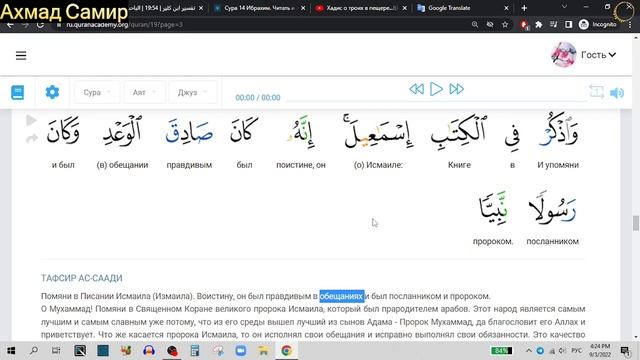Viewport: 640px width, 360px height.
Task: Open the notification center icon
Action: click(624, 351)
